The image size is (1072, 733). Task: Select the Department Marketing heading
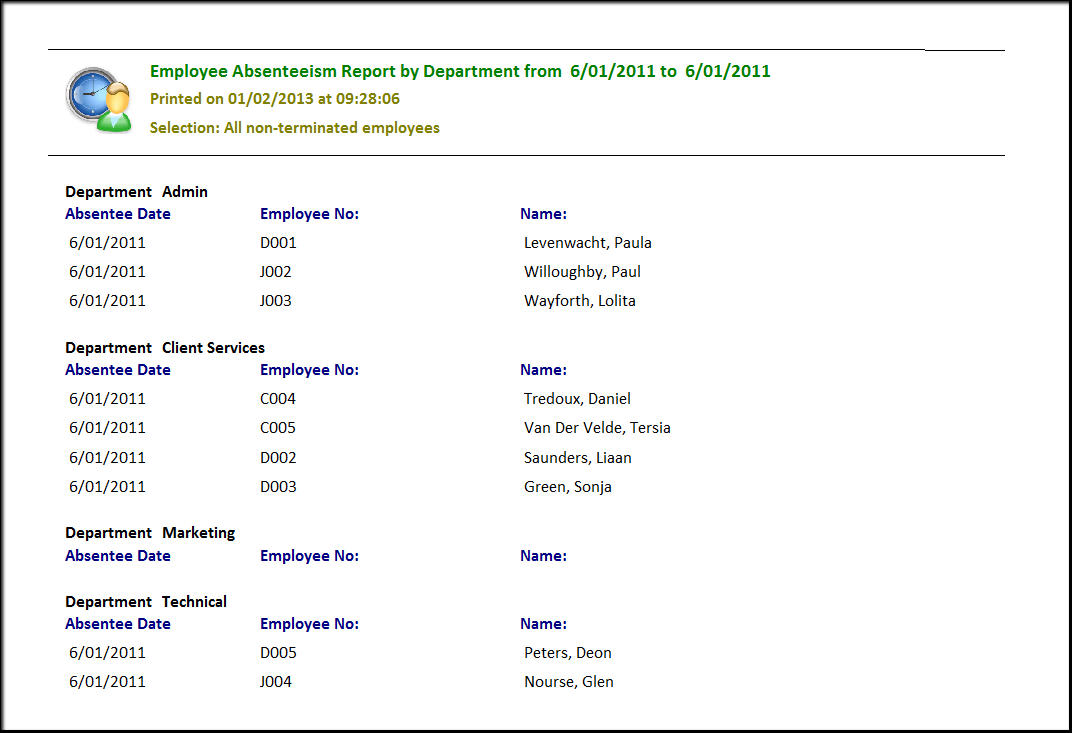tap(150, 533)
